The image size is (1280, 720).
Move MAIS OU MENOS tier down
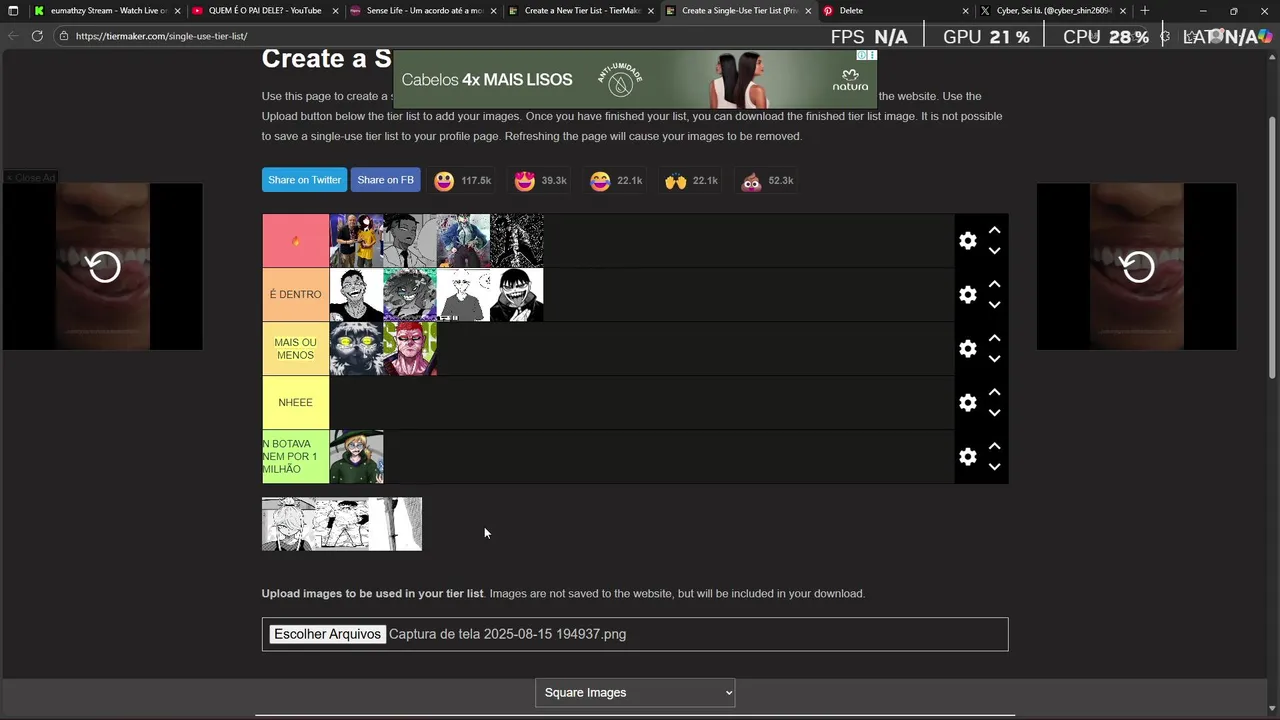tap(994, 359)
